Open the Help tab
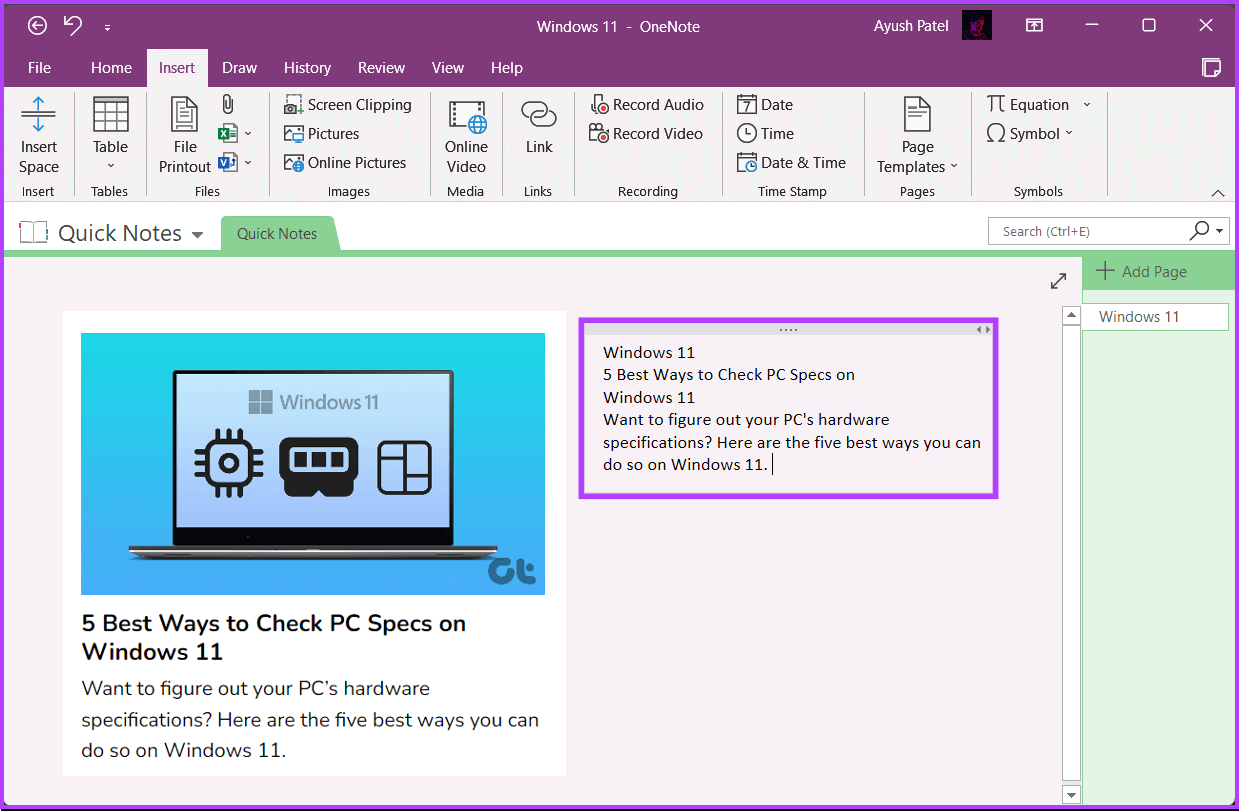This screenshot has height=811, width=1239. pyautogui.click(x=506, y=68)
